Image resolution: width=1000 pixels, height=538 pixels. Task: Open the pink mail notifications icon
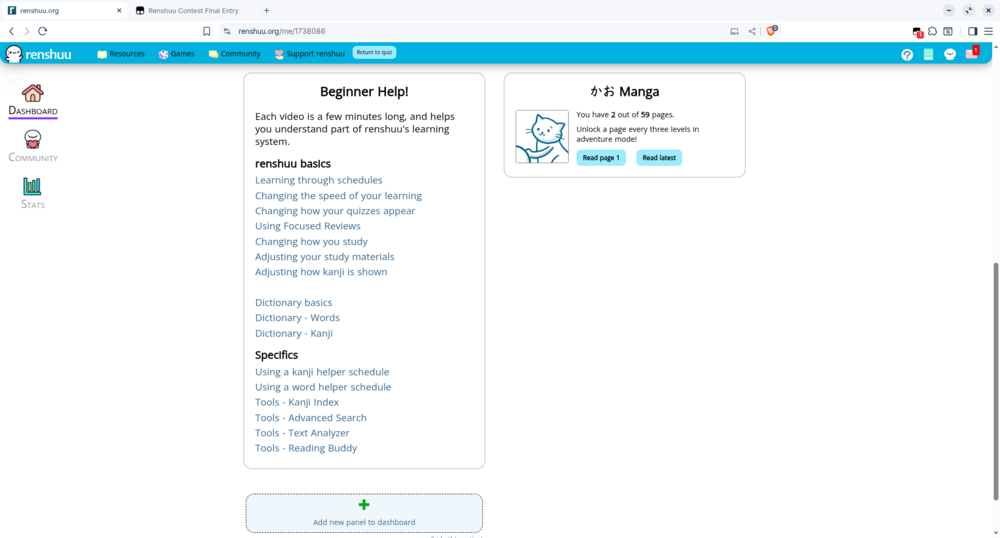(971, 54)
